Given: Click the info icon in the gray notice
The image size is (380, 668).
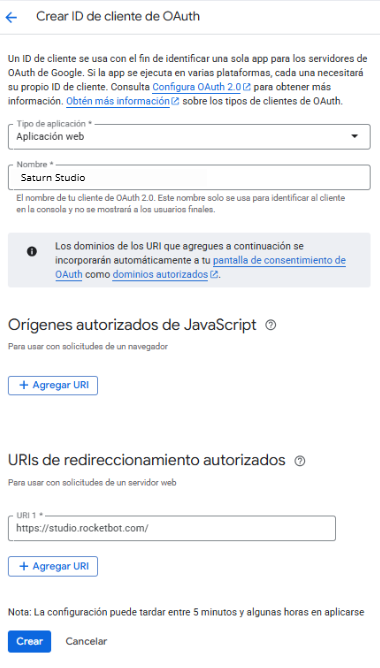Looking at the screenshot, I should click(32, 251).
